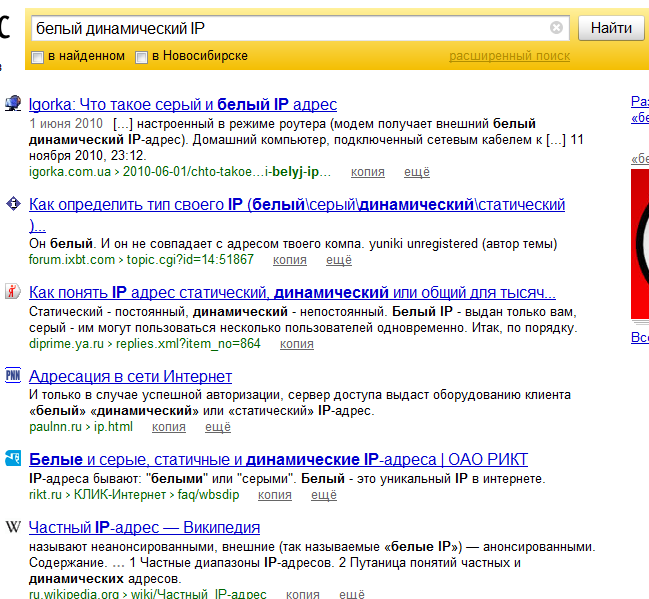Image resolution: width=649 pixels, height=599 pixels.
Task: Open "Igorka: Что такое серый и белый IP адрес"
Action: (183, 104)
